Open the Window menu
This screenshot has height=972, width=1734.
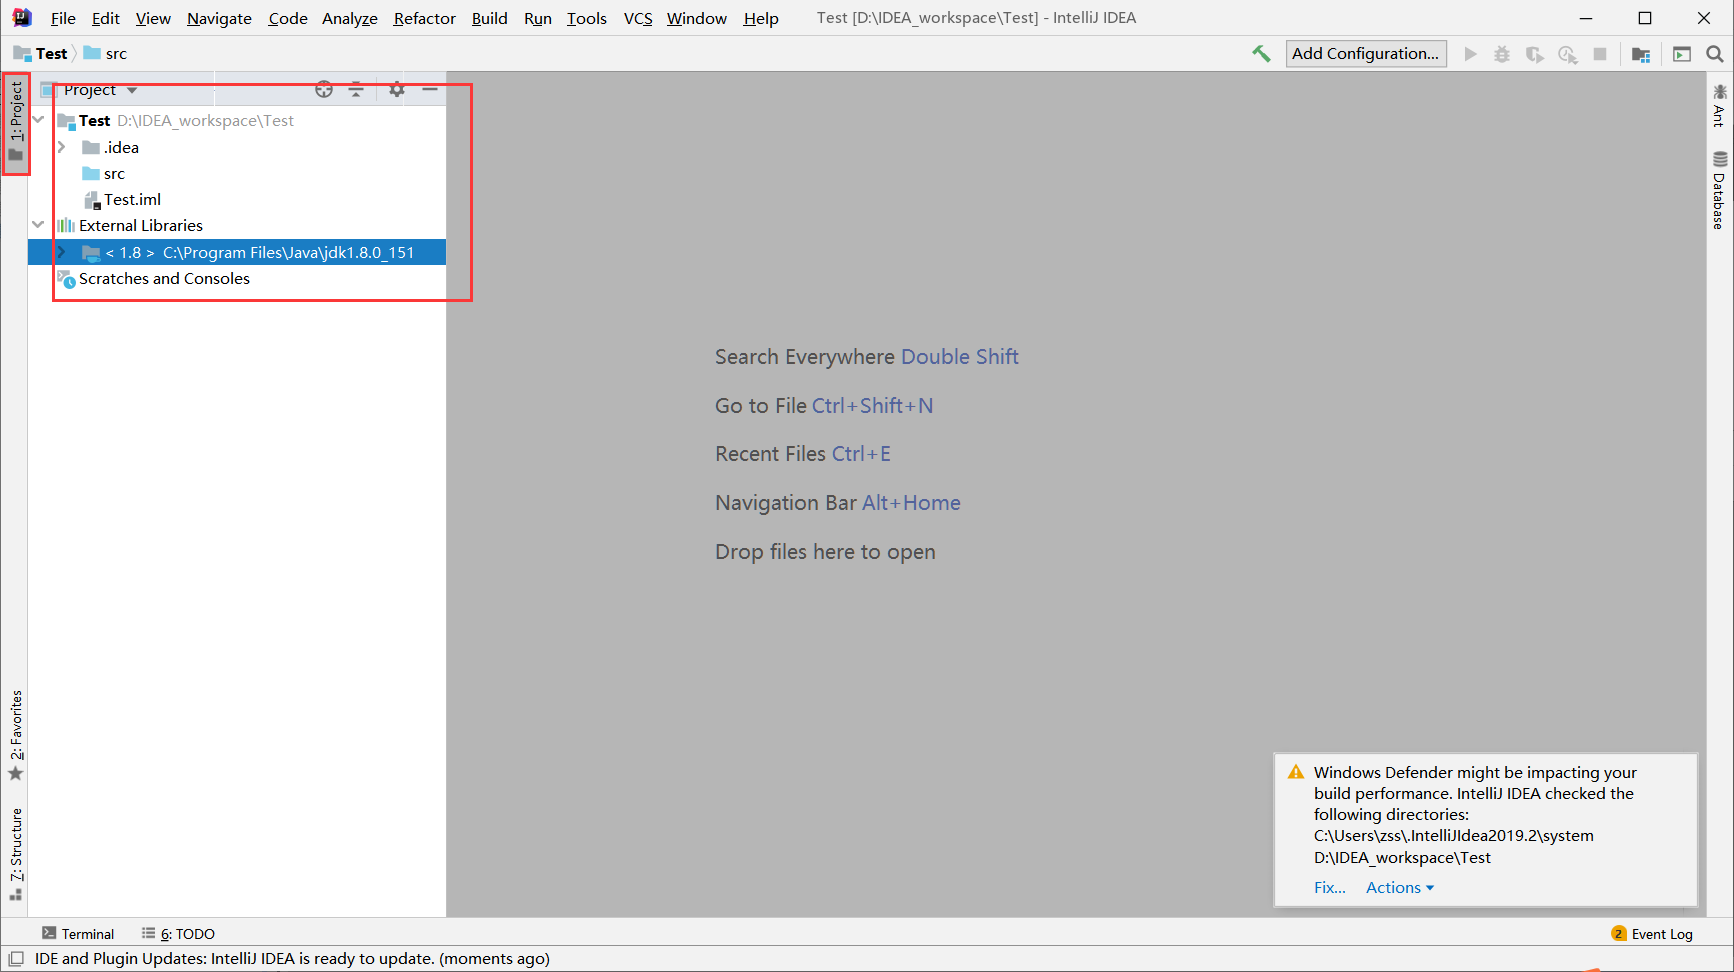(697, 18)
